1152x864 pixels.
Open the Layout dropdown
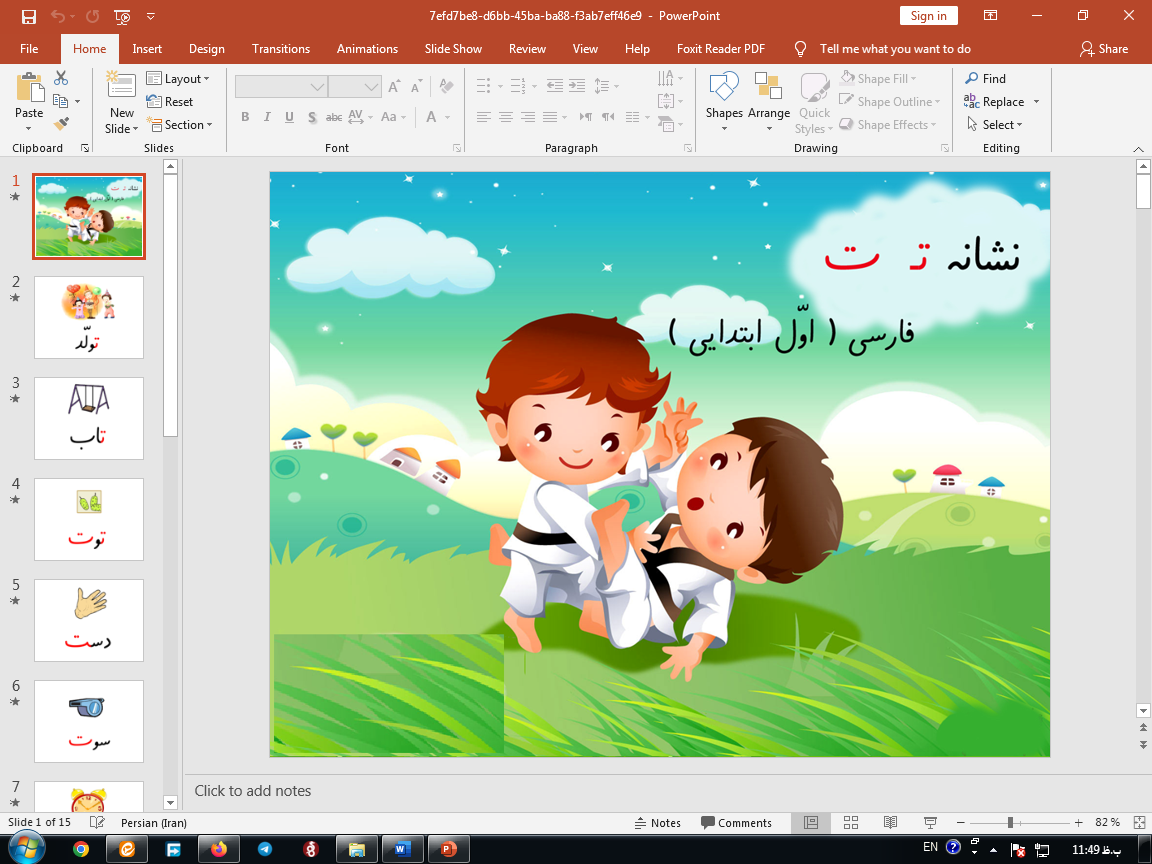pos(180,78)
